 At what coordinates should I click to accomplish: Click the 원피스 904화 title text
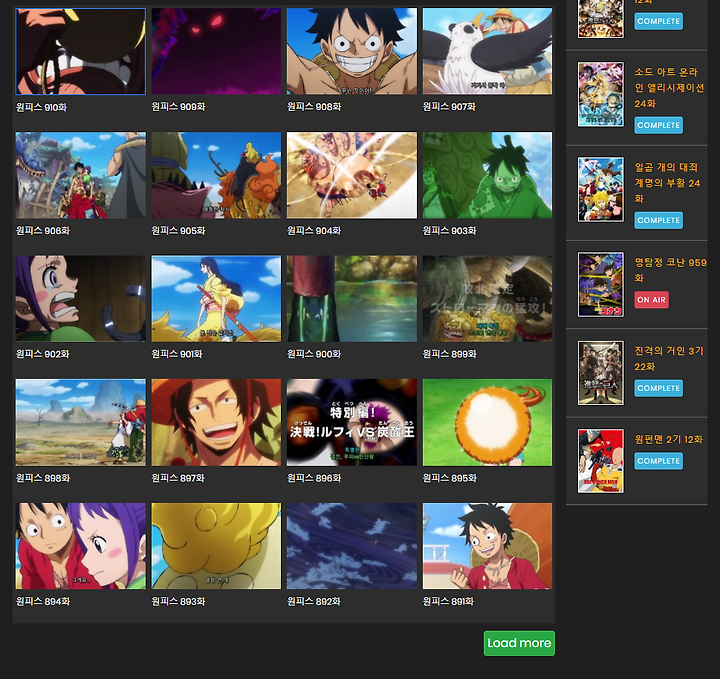(x=314, y=231)
